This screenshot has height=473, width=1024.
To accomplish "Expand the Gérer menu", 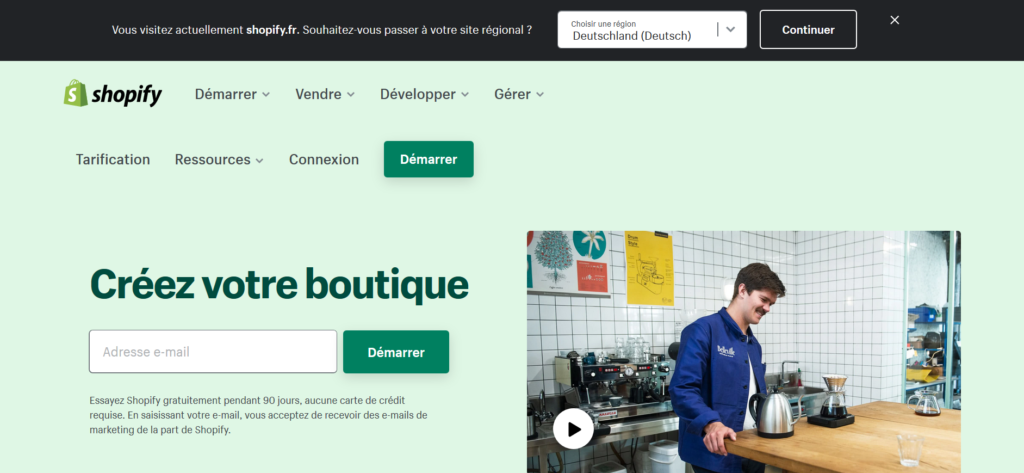I will click(519, 94).
